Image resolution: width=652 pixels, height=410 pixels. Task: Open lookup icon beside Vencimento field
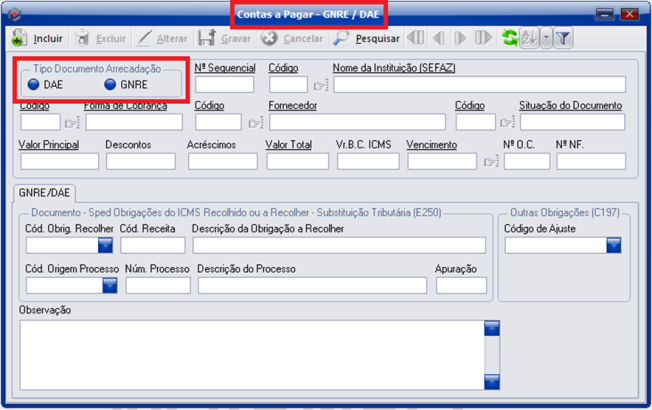pyautogui.click(x=491, y=161)
